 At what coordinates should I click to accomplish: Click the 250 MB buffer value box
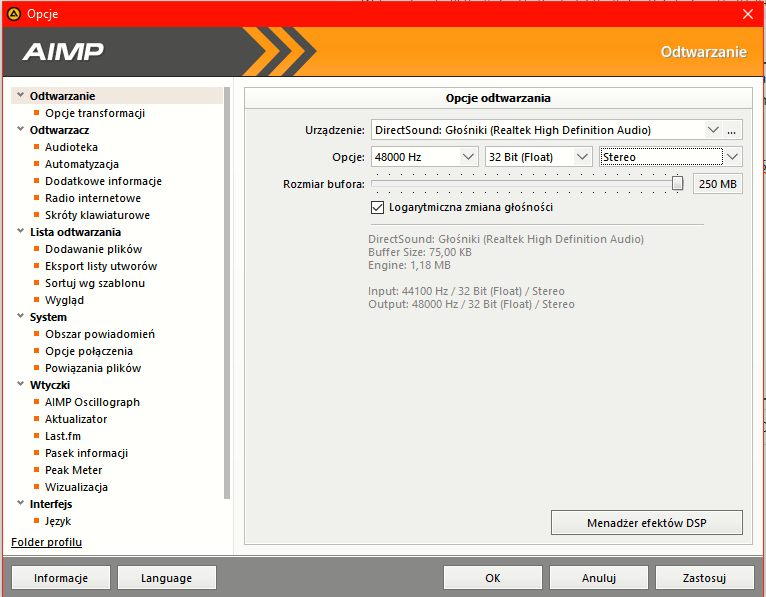[717, 184]
